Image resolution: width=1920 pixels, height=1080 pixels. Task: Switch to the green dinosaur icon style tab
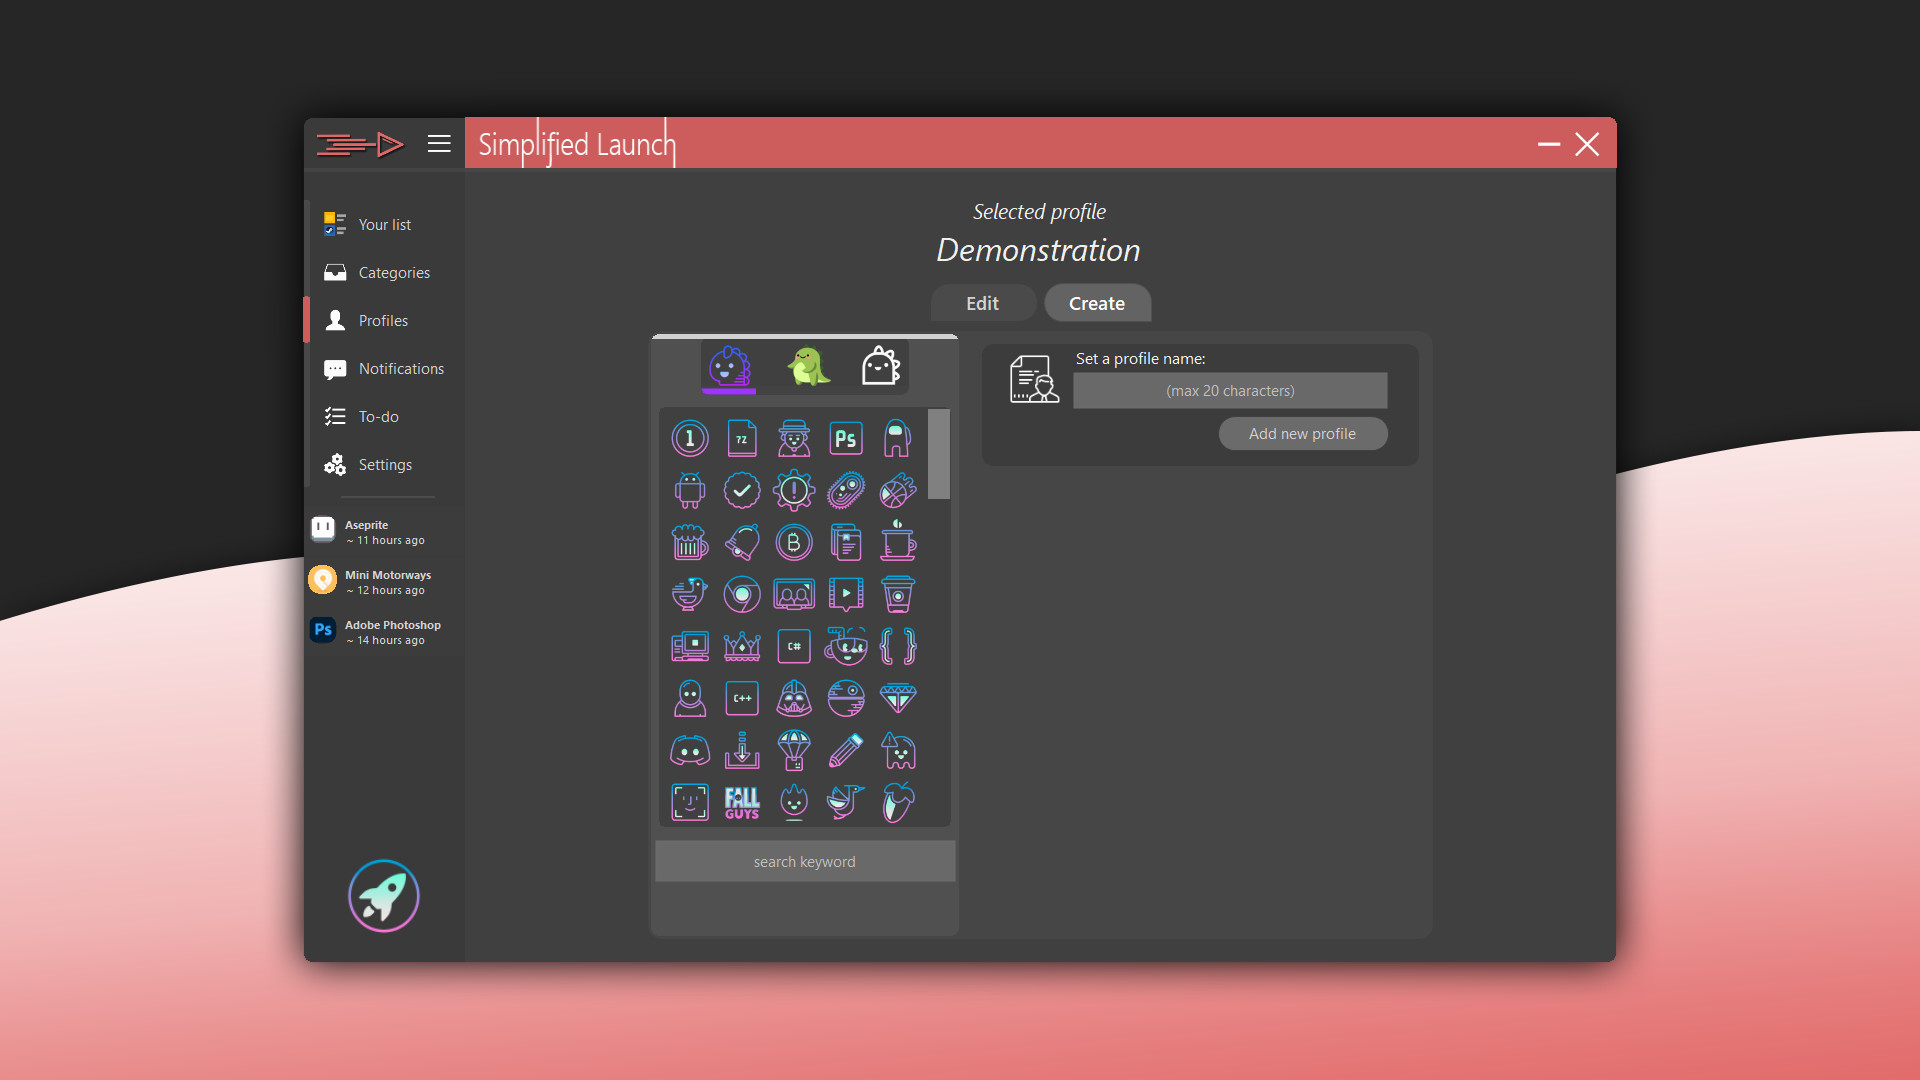[x=805, y=367]
